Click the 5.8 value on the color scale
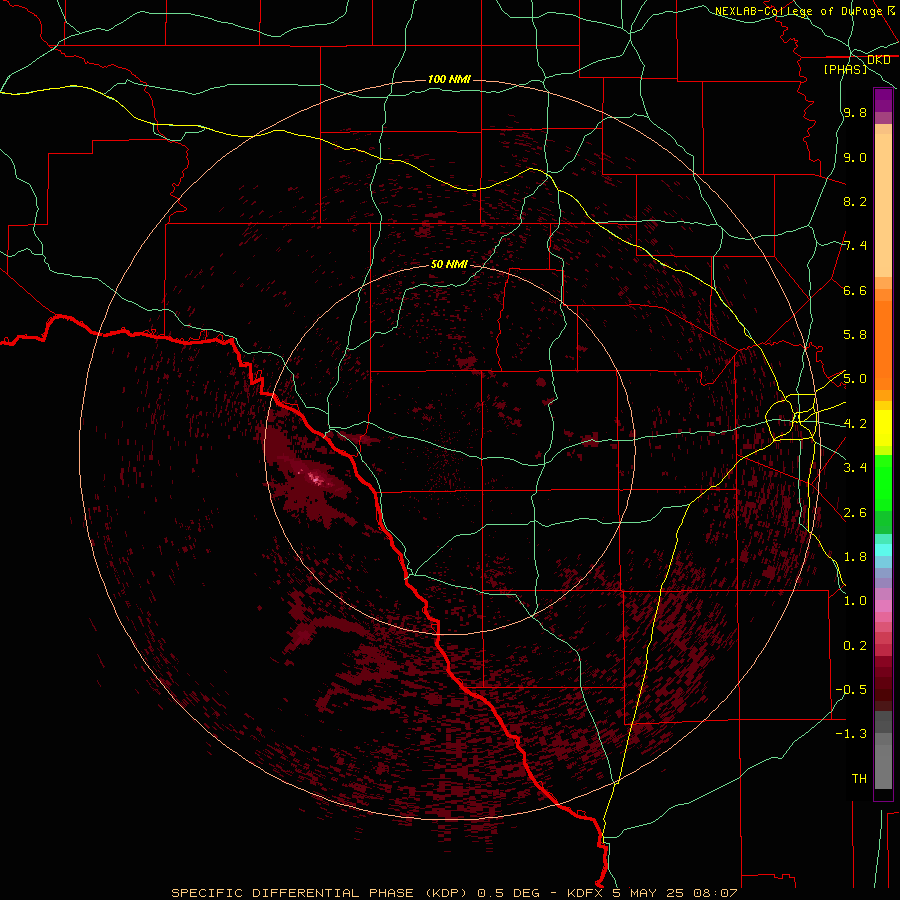The width and height of the screenshot is (900, 900). [x=855, y=335]
